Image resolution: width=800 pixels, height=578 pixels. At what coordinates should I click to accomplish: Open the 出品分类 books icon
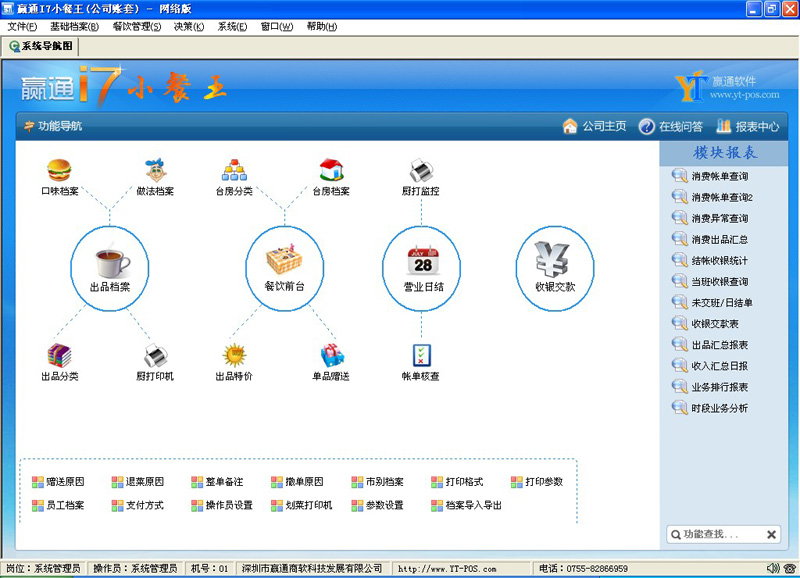[60, 355]
